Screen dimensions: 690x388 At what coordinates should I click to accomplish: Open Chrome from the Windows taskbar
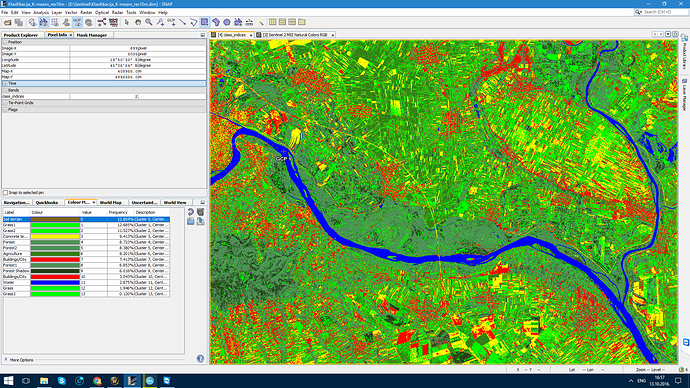coord(97,381)
